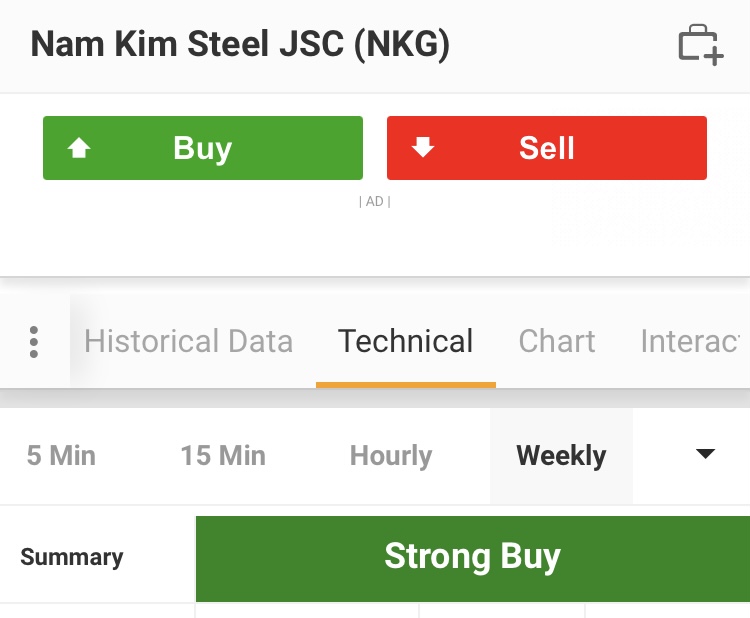The image size is (750, 618).
Task: Open the Chart tab
Action: [x=557, y=342]
